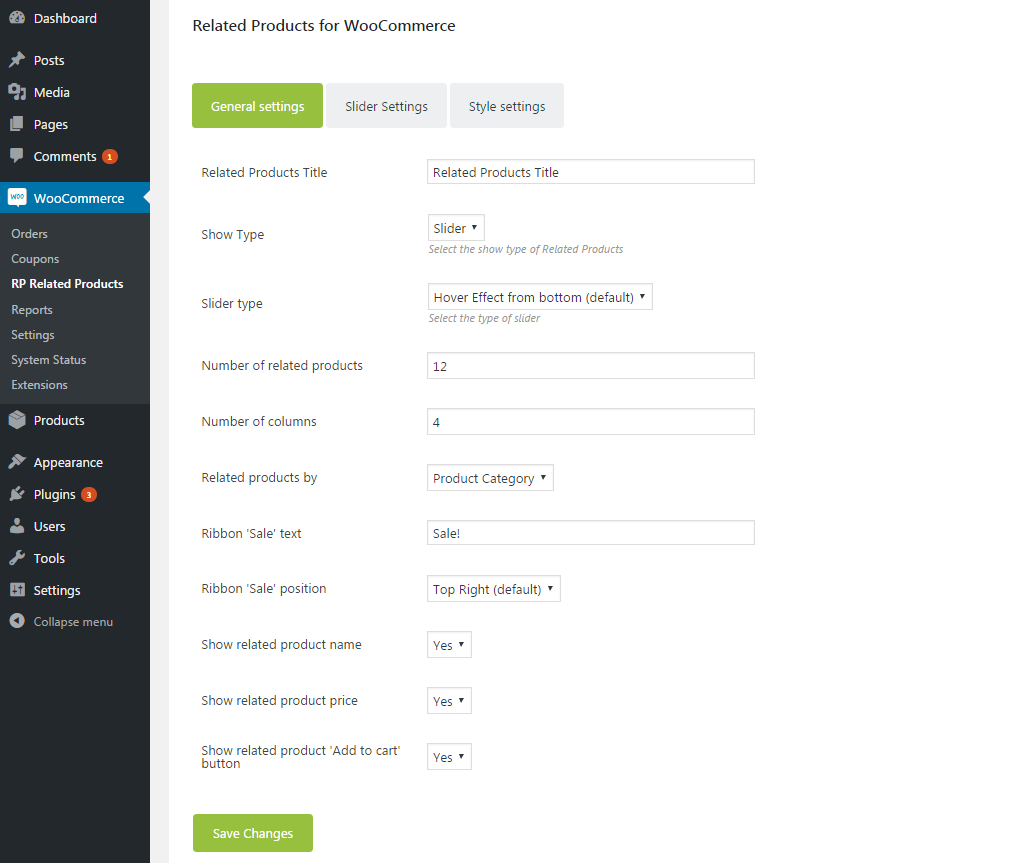Viewport: 1020px width, 863px height.
Task: Open Show related product name dropdown
Action: click(449, 644)
